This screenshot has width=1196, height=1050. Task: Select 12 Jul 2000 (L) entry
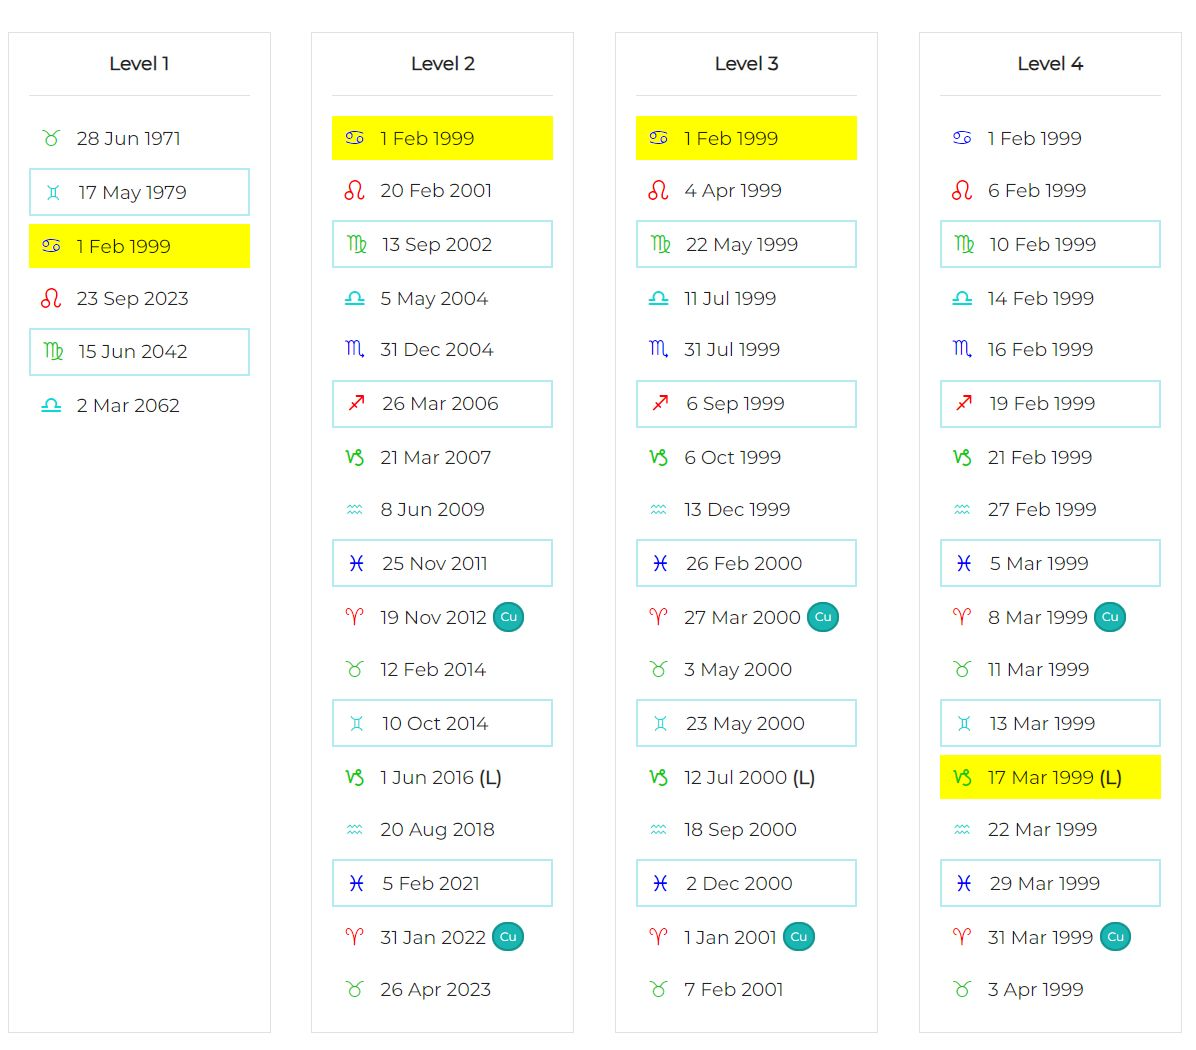tap(748, 777)
